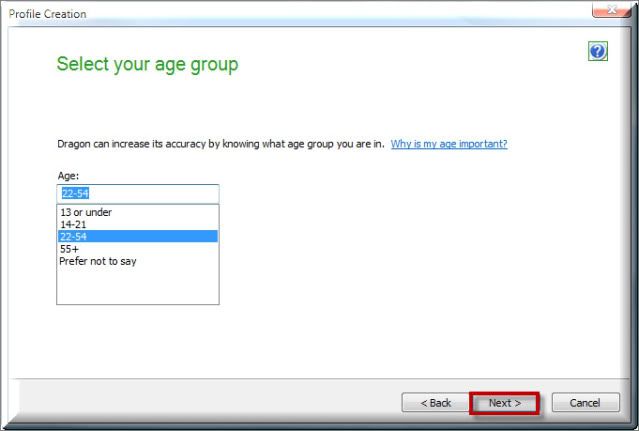Viewport: 639px width, 431px height.
Task: Select '13 or under' age group
Action: [138, 212]
